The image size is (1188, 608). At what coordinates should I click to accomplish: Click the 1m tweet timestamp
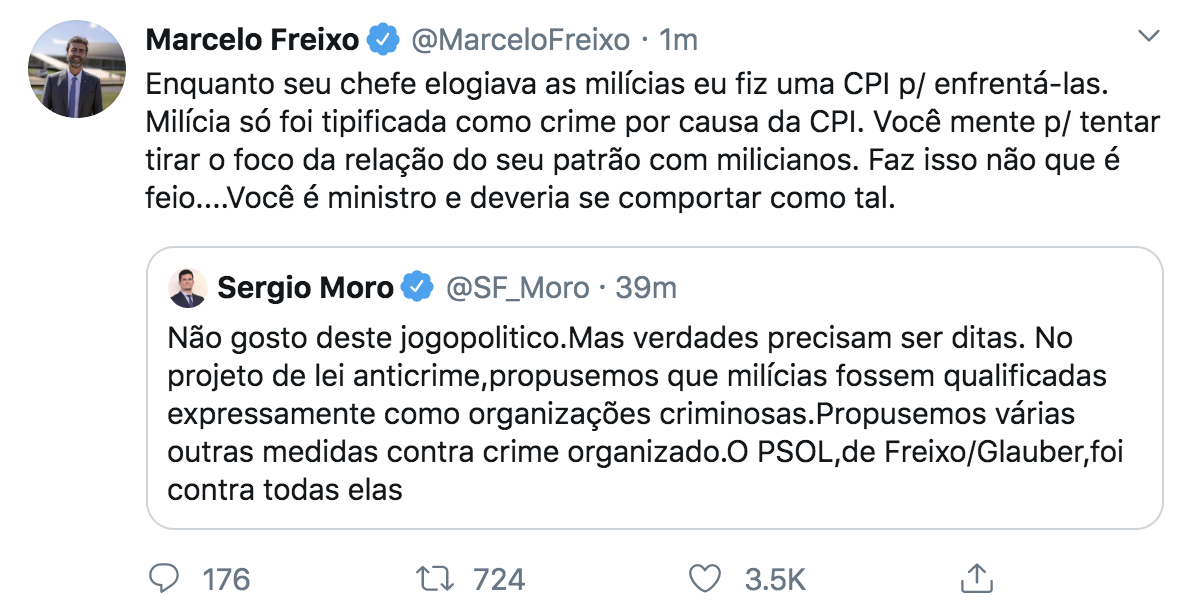point(678,41)
